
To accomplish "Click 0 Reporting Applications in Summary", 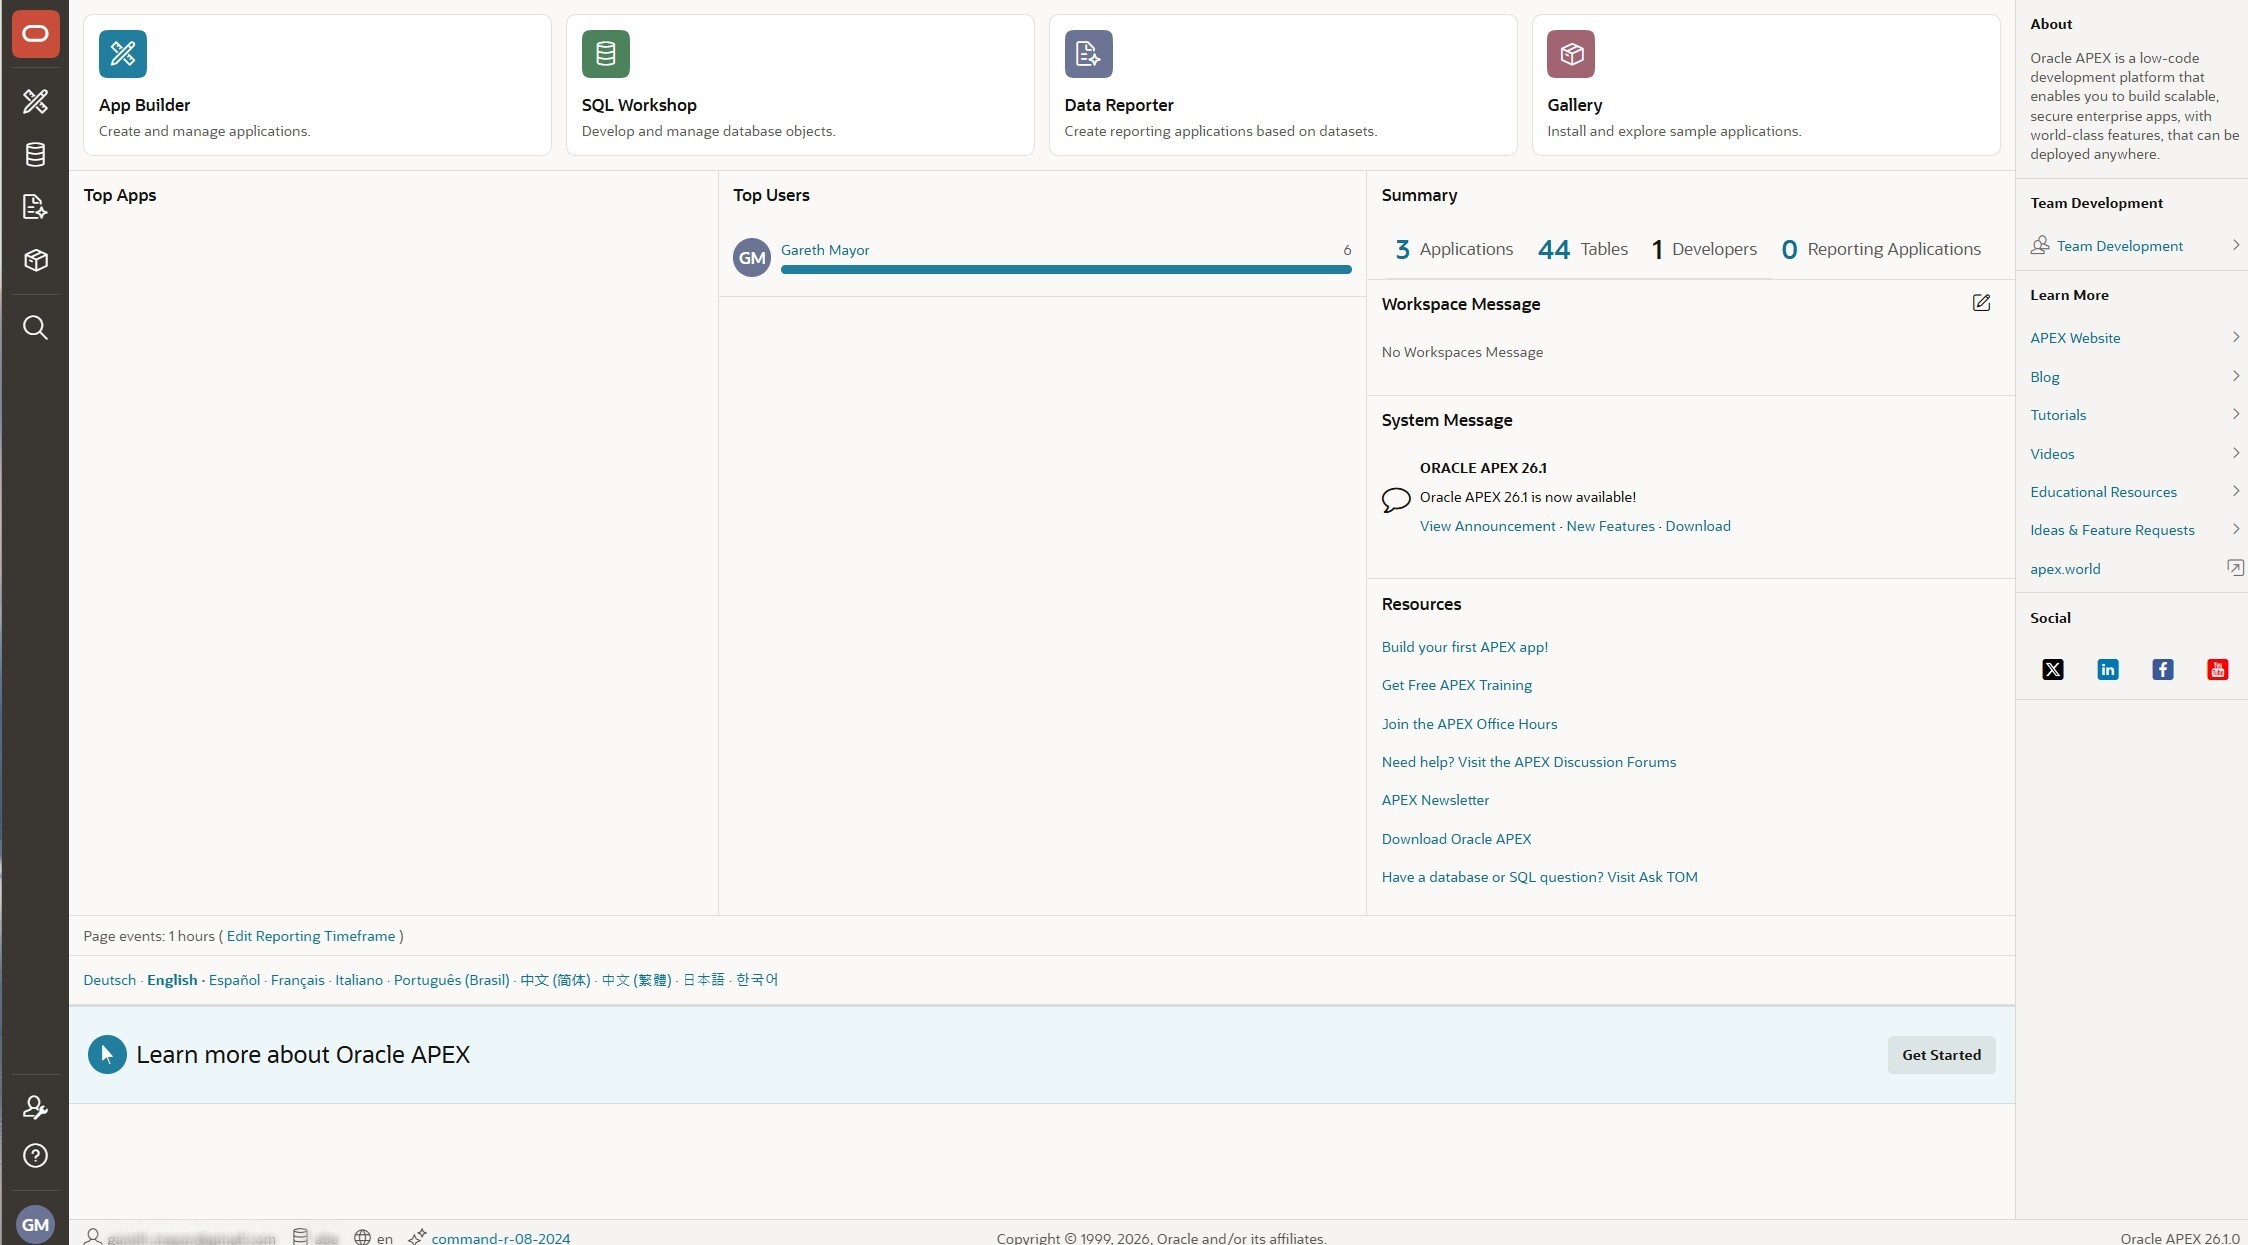I will [x=1881, y=249].
